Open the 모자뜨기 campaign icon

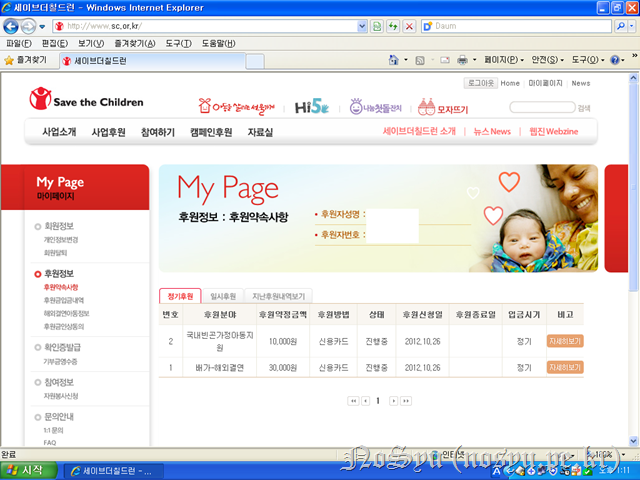445,106
